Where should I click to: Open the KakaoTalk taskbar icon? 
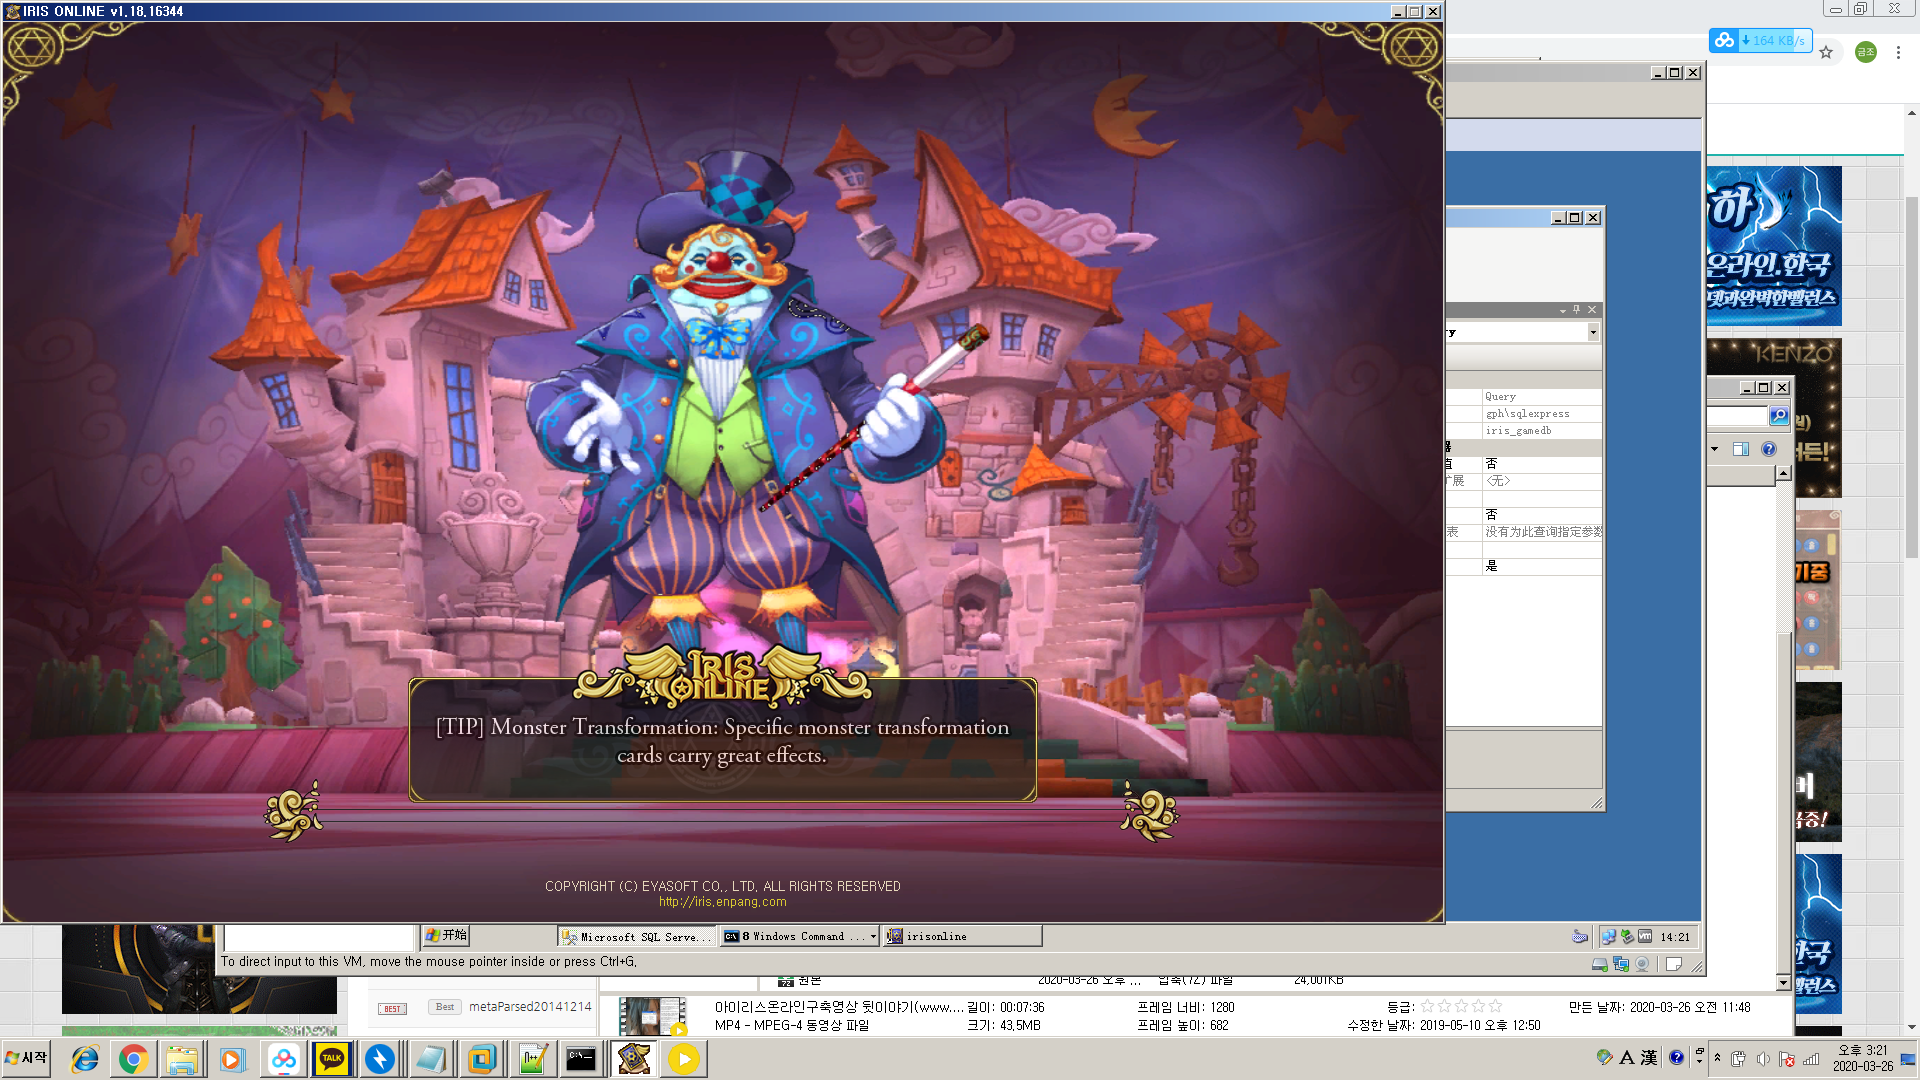[x=332, y=1059]
